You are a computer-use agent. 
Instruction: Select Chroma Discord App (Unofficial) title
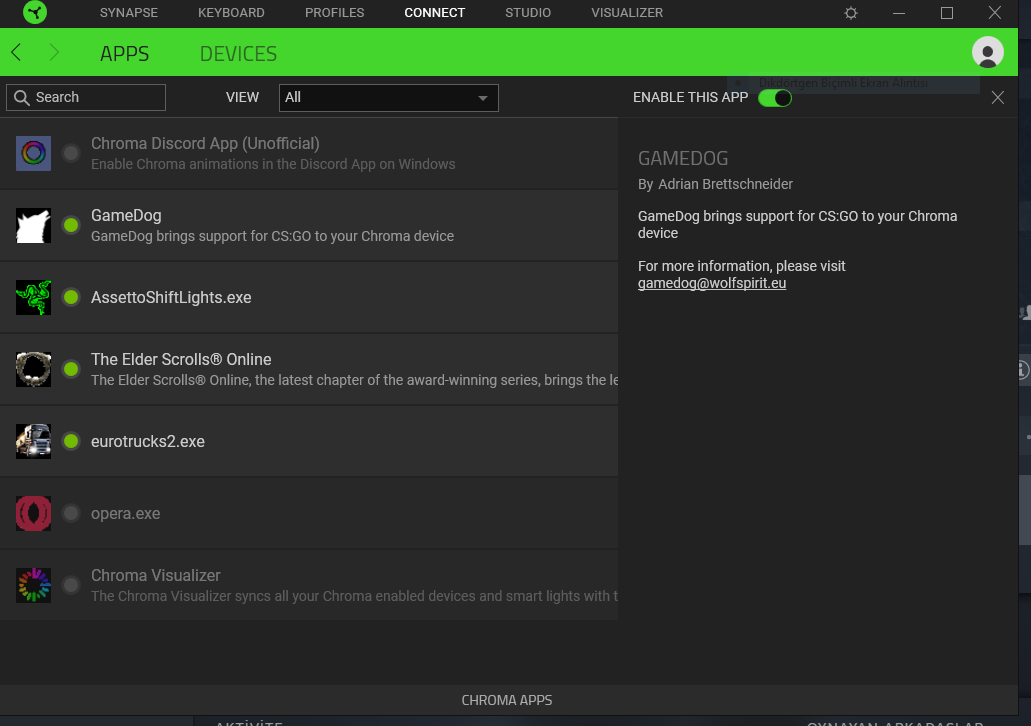205,143
